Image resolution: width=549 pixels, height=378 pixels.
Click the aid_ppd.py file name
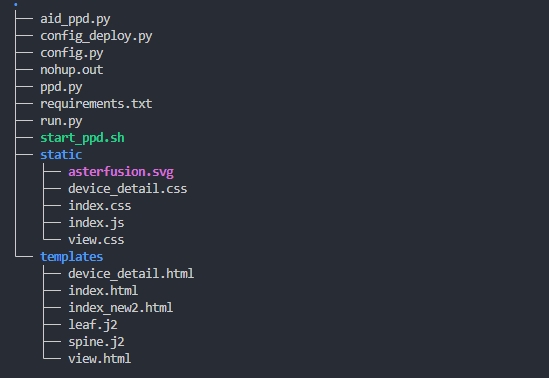[75, 19]
